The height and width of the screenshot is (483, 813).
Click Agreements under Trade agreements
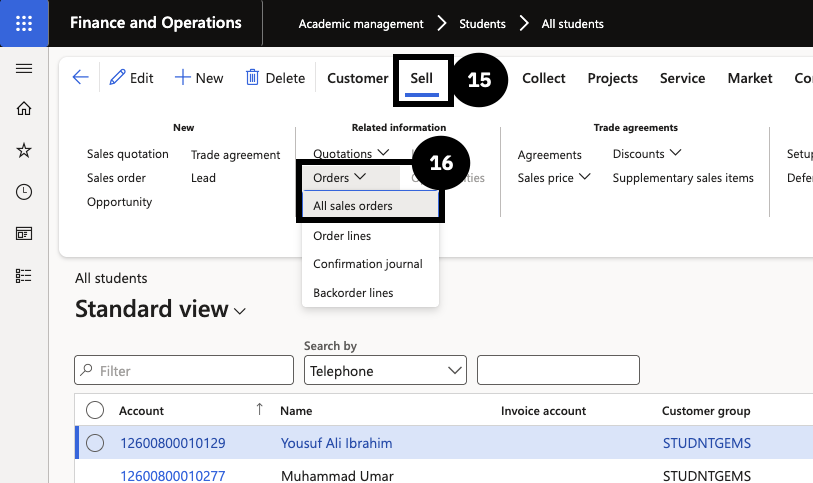tap(550, 154)
